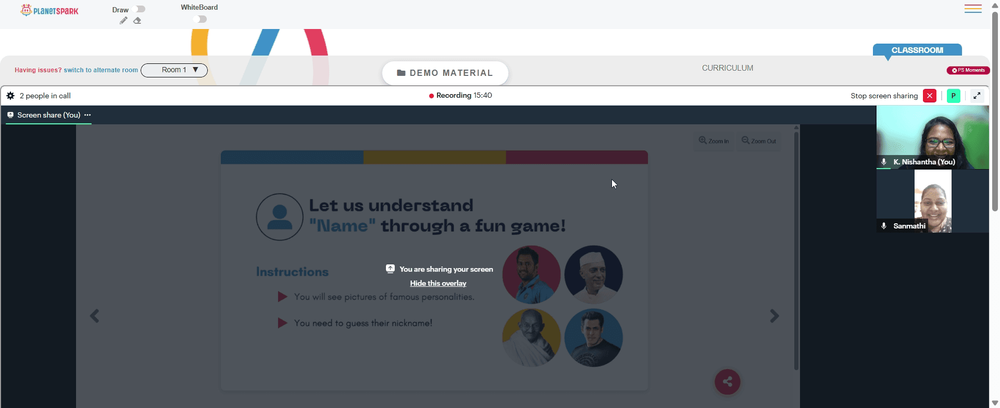This screenshot has height=408, width=1000.
Task: Click the Having issues? text
Action: coord(38,70)
